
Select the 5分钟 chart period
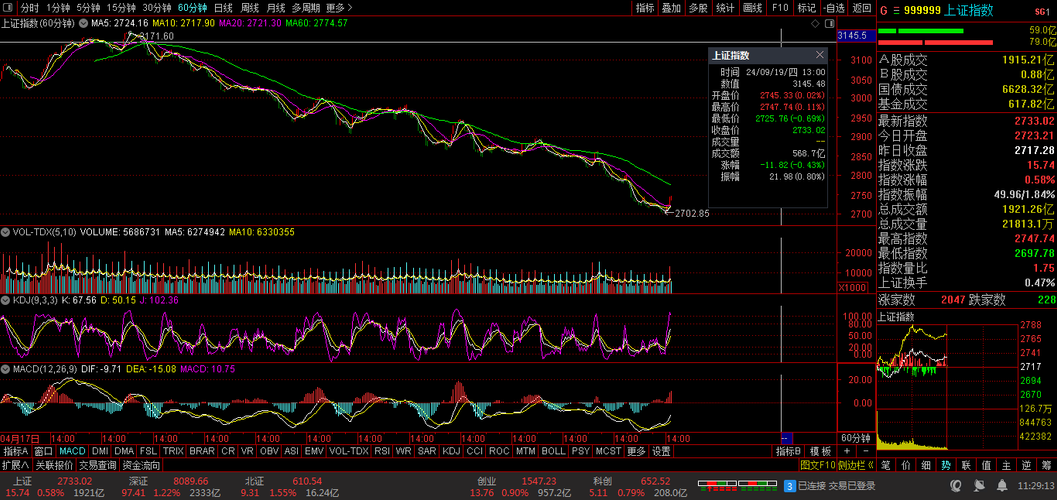pyautogui.click(x=87, y=8)
